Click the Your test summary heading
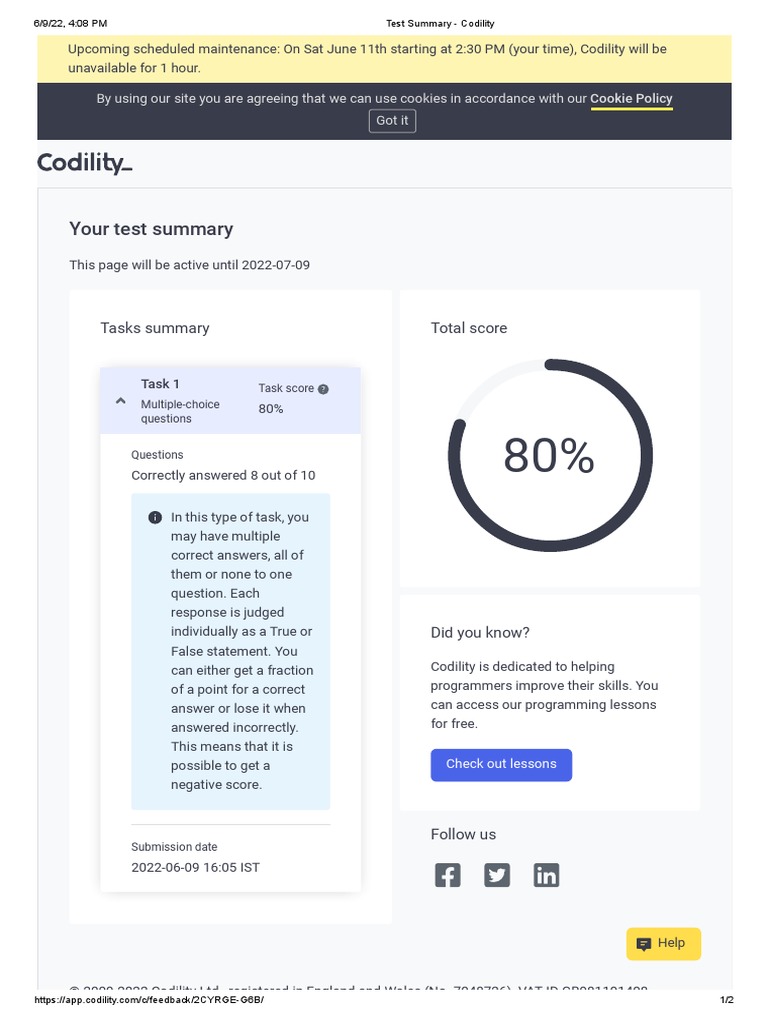 pos(151,229)
